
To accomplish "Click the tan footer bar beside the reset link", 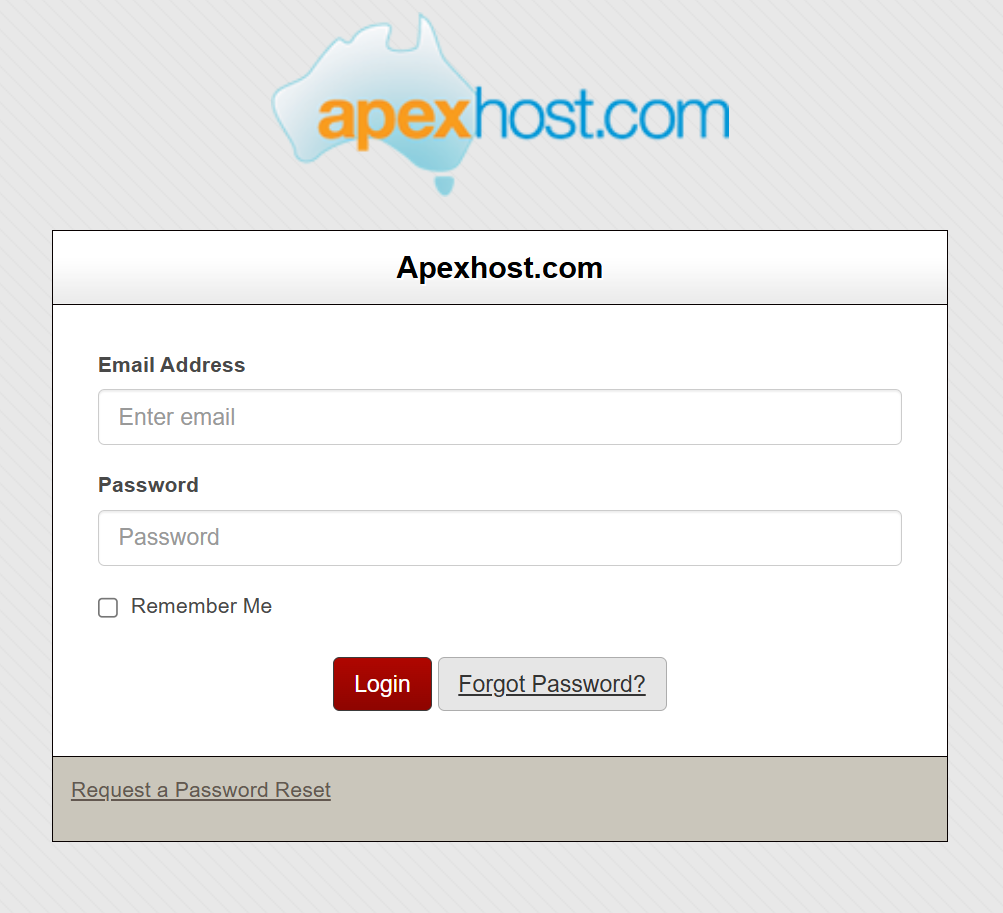I will tap(638, 798).
